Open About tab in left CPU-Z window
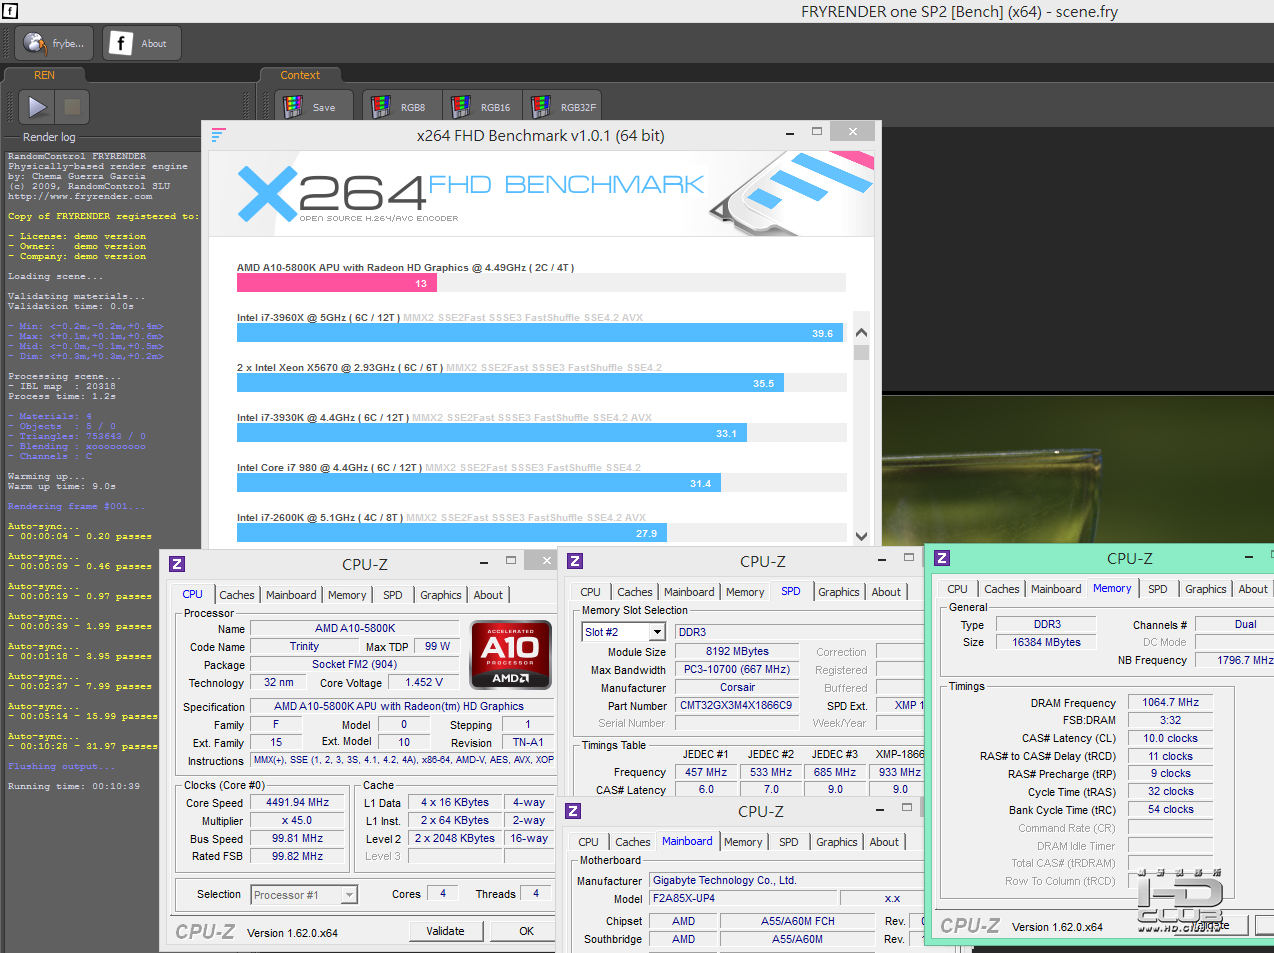The image size is (1274, 953). 488,595
